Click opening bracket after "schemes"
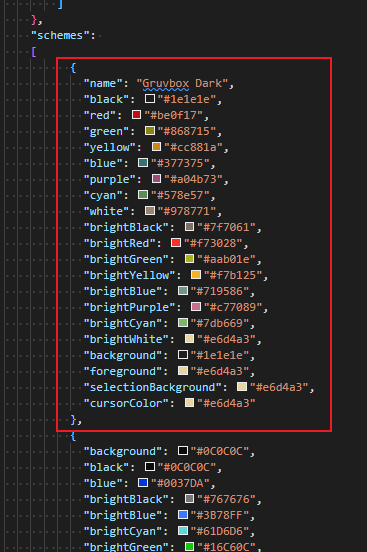Viewport: 367px width, 552px height. click(x=34, y=52)
